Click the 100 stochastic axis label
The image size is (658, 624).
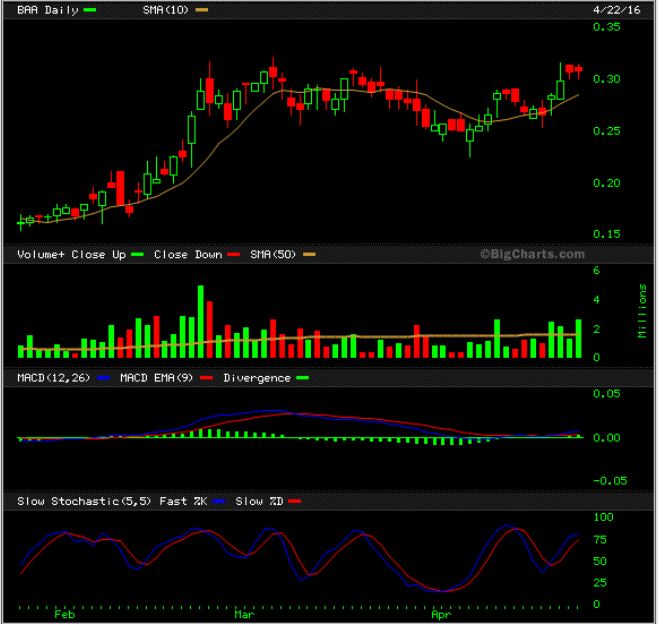click(603, 517)
